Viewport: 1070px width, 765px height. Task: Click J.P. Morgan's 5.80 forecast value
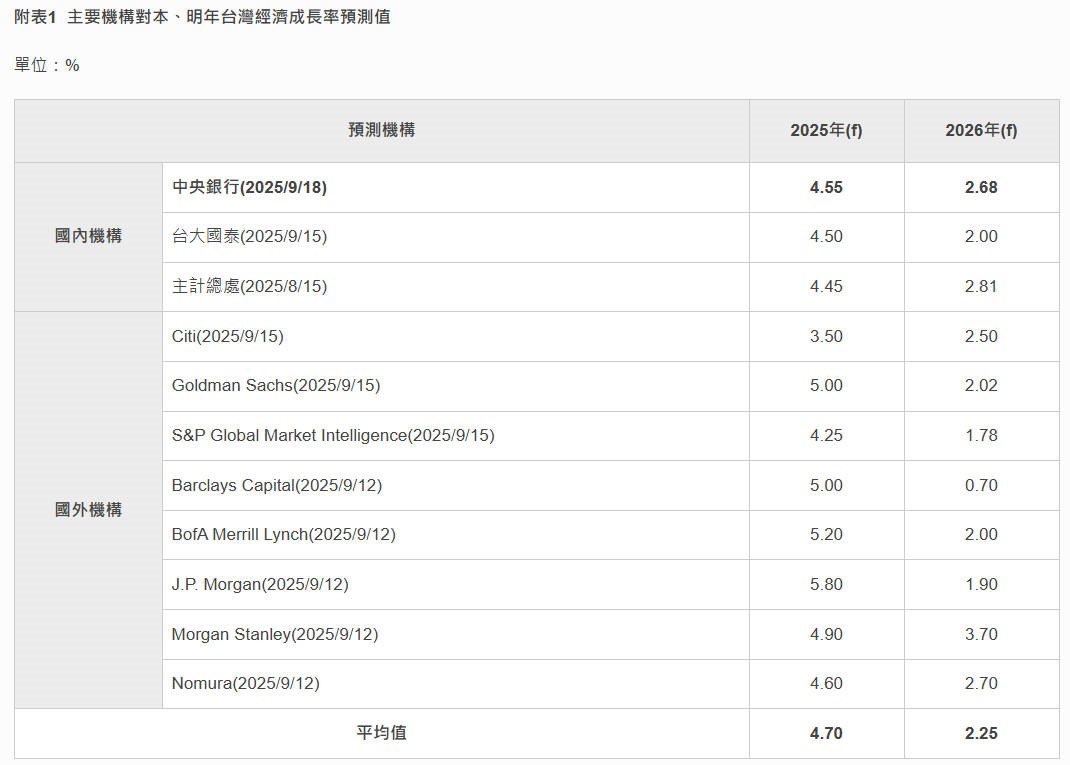point(826,585)
